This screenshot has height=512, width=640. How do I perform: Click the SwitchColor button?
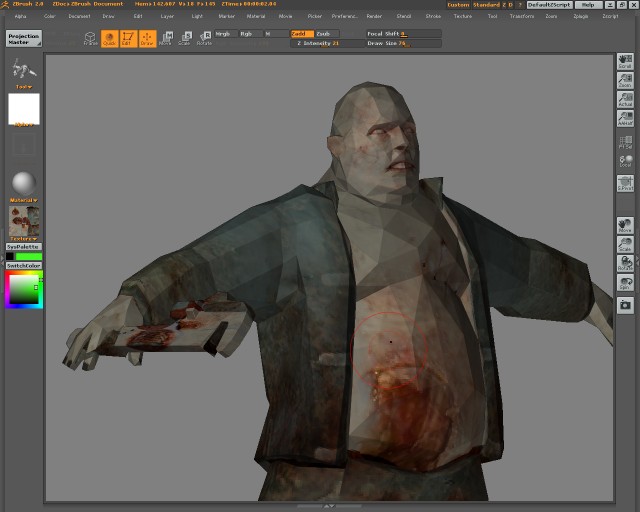(x=24, y=266)
